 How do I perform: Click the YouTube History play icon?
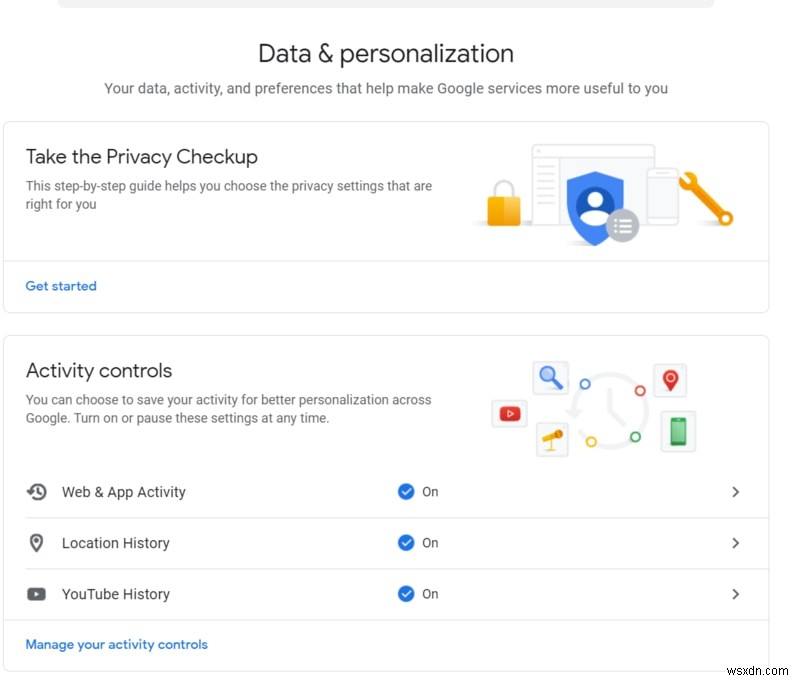click(37, 594)
